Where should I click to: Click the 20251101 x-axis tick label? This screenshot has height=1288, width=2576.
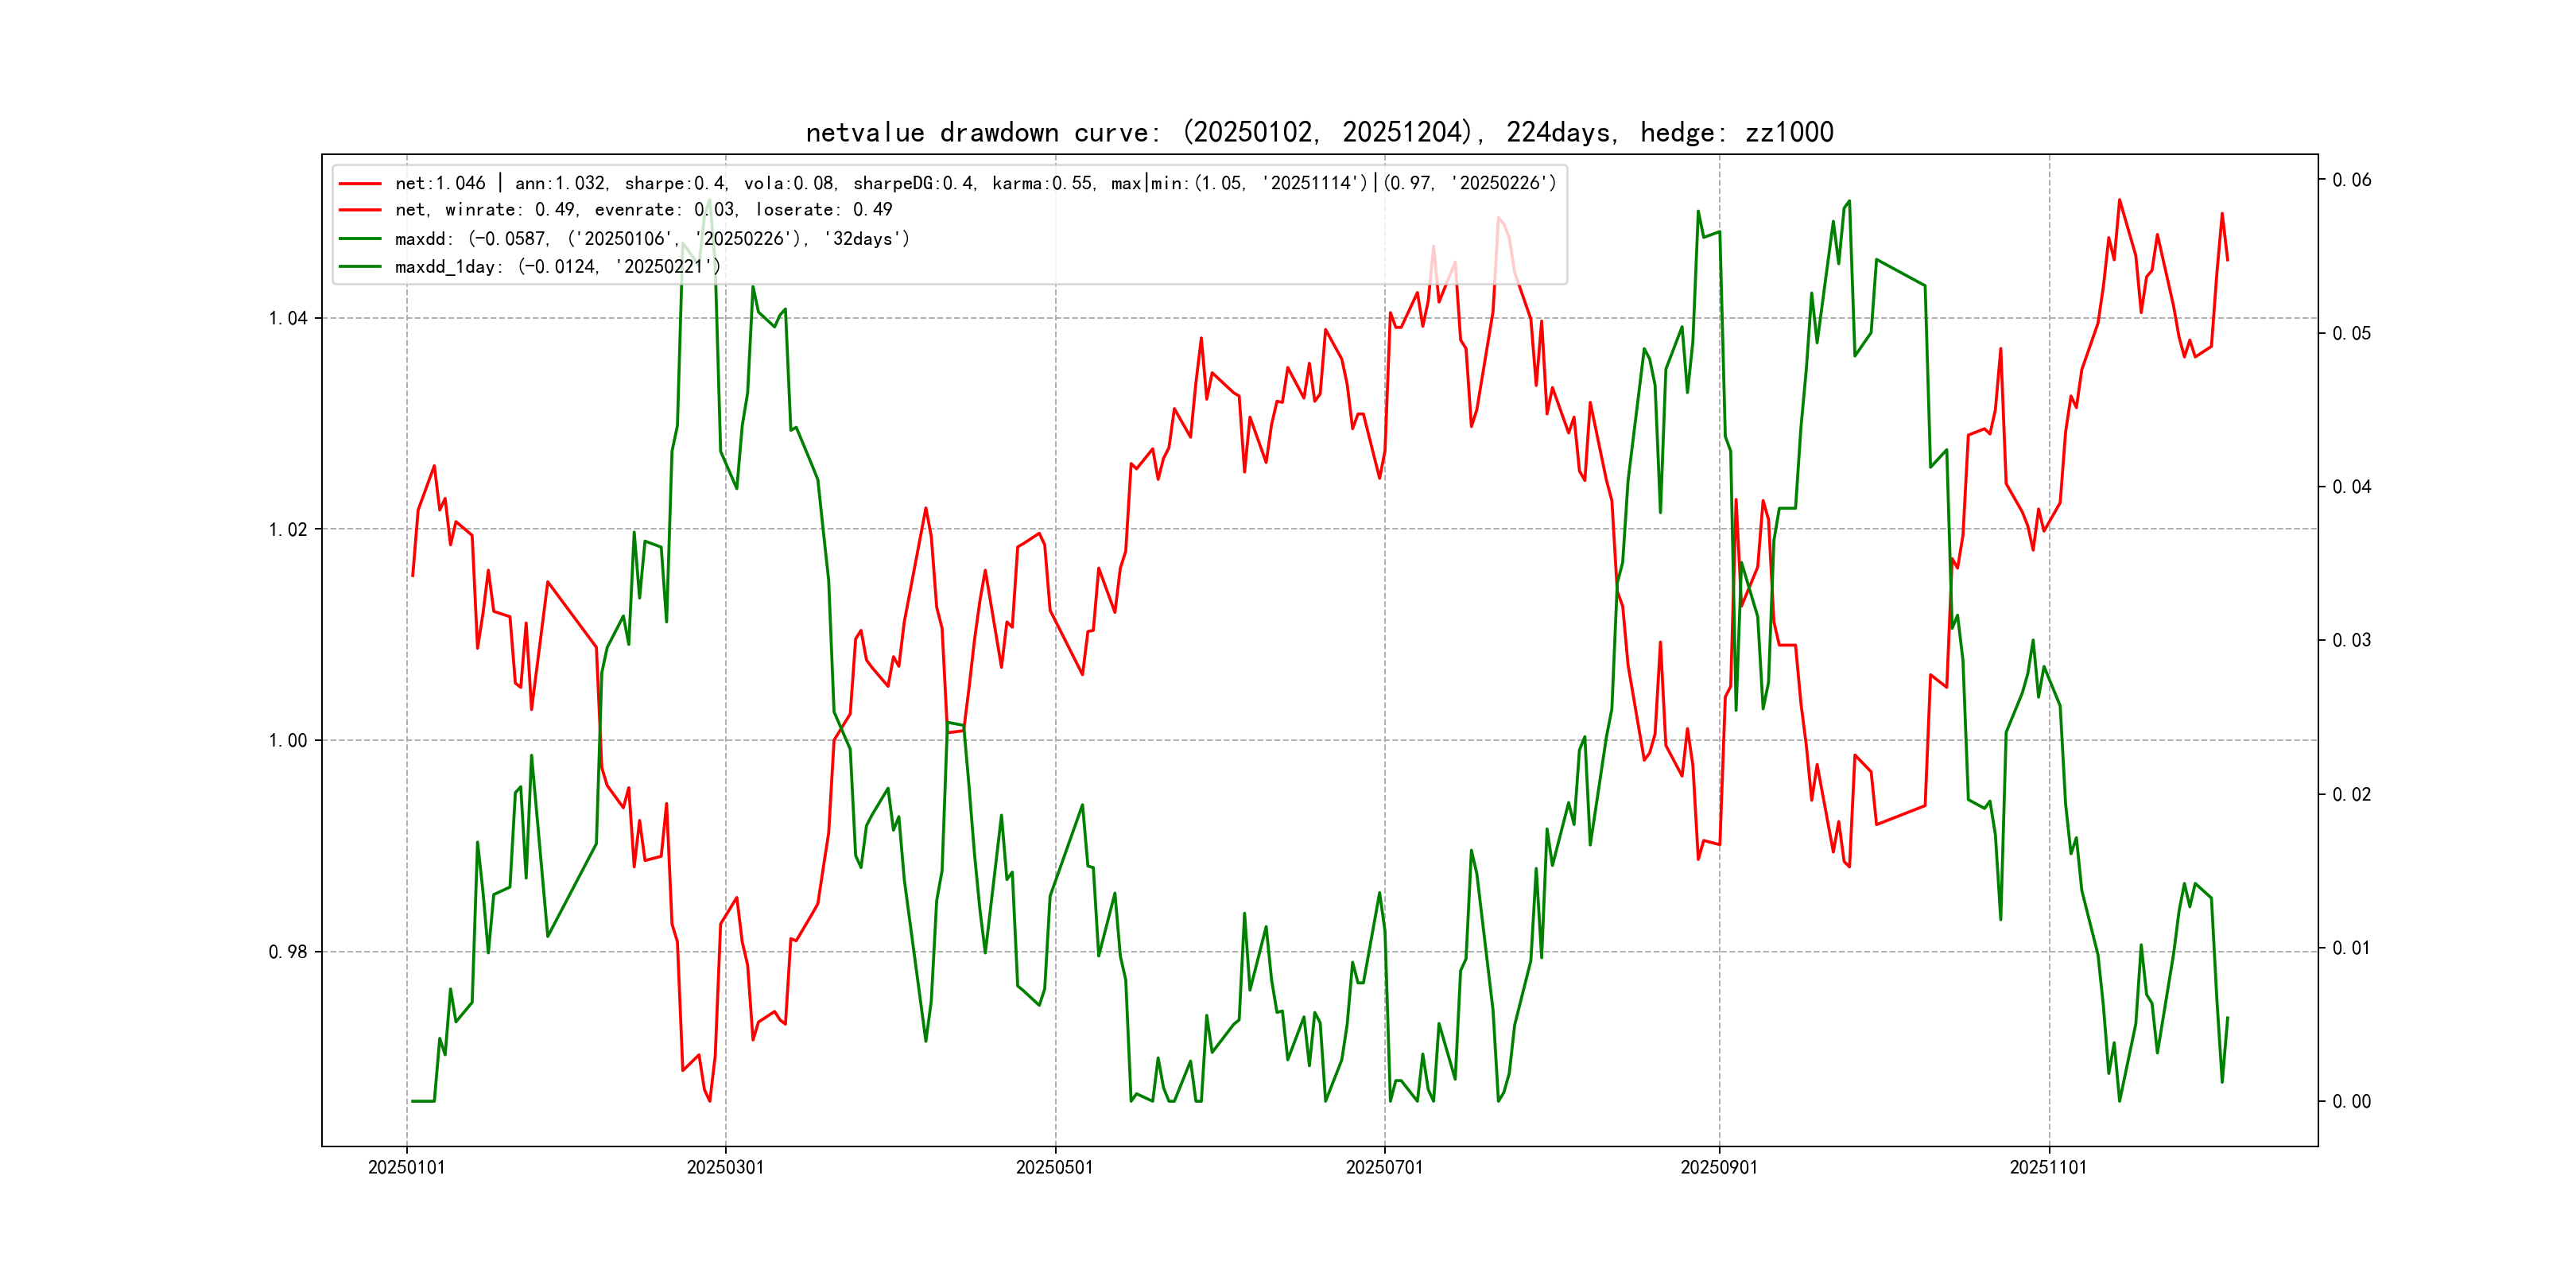[x=2048, y=1167]
